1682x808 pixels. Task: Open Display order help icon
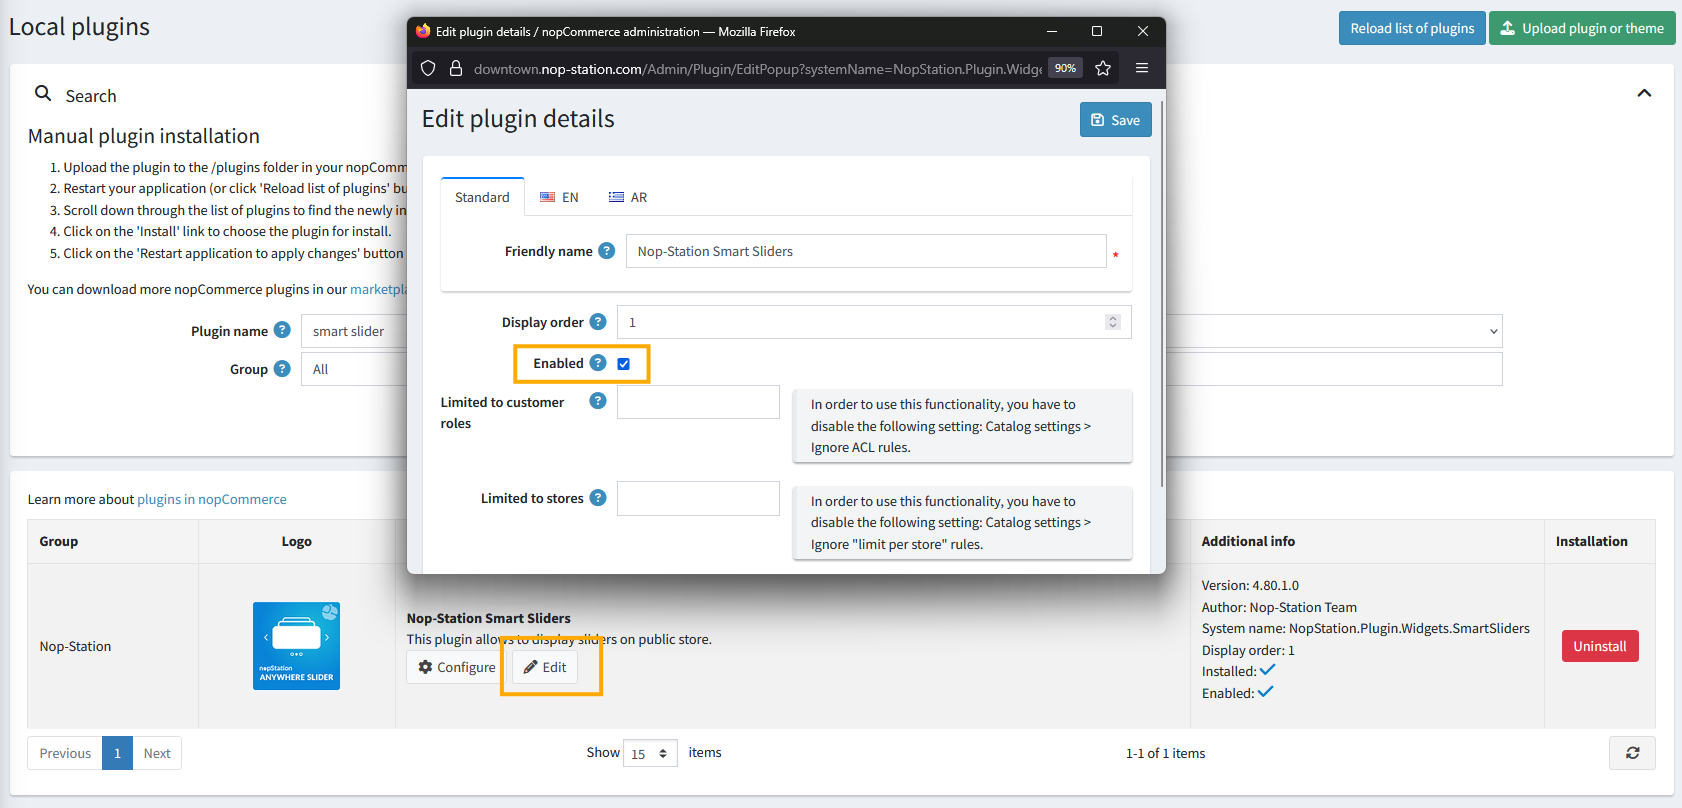click(x=598, y=321)
